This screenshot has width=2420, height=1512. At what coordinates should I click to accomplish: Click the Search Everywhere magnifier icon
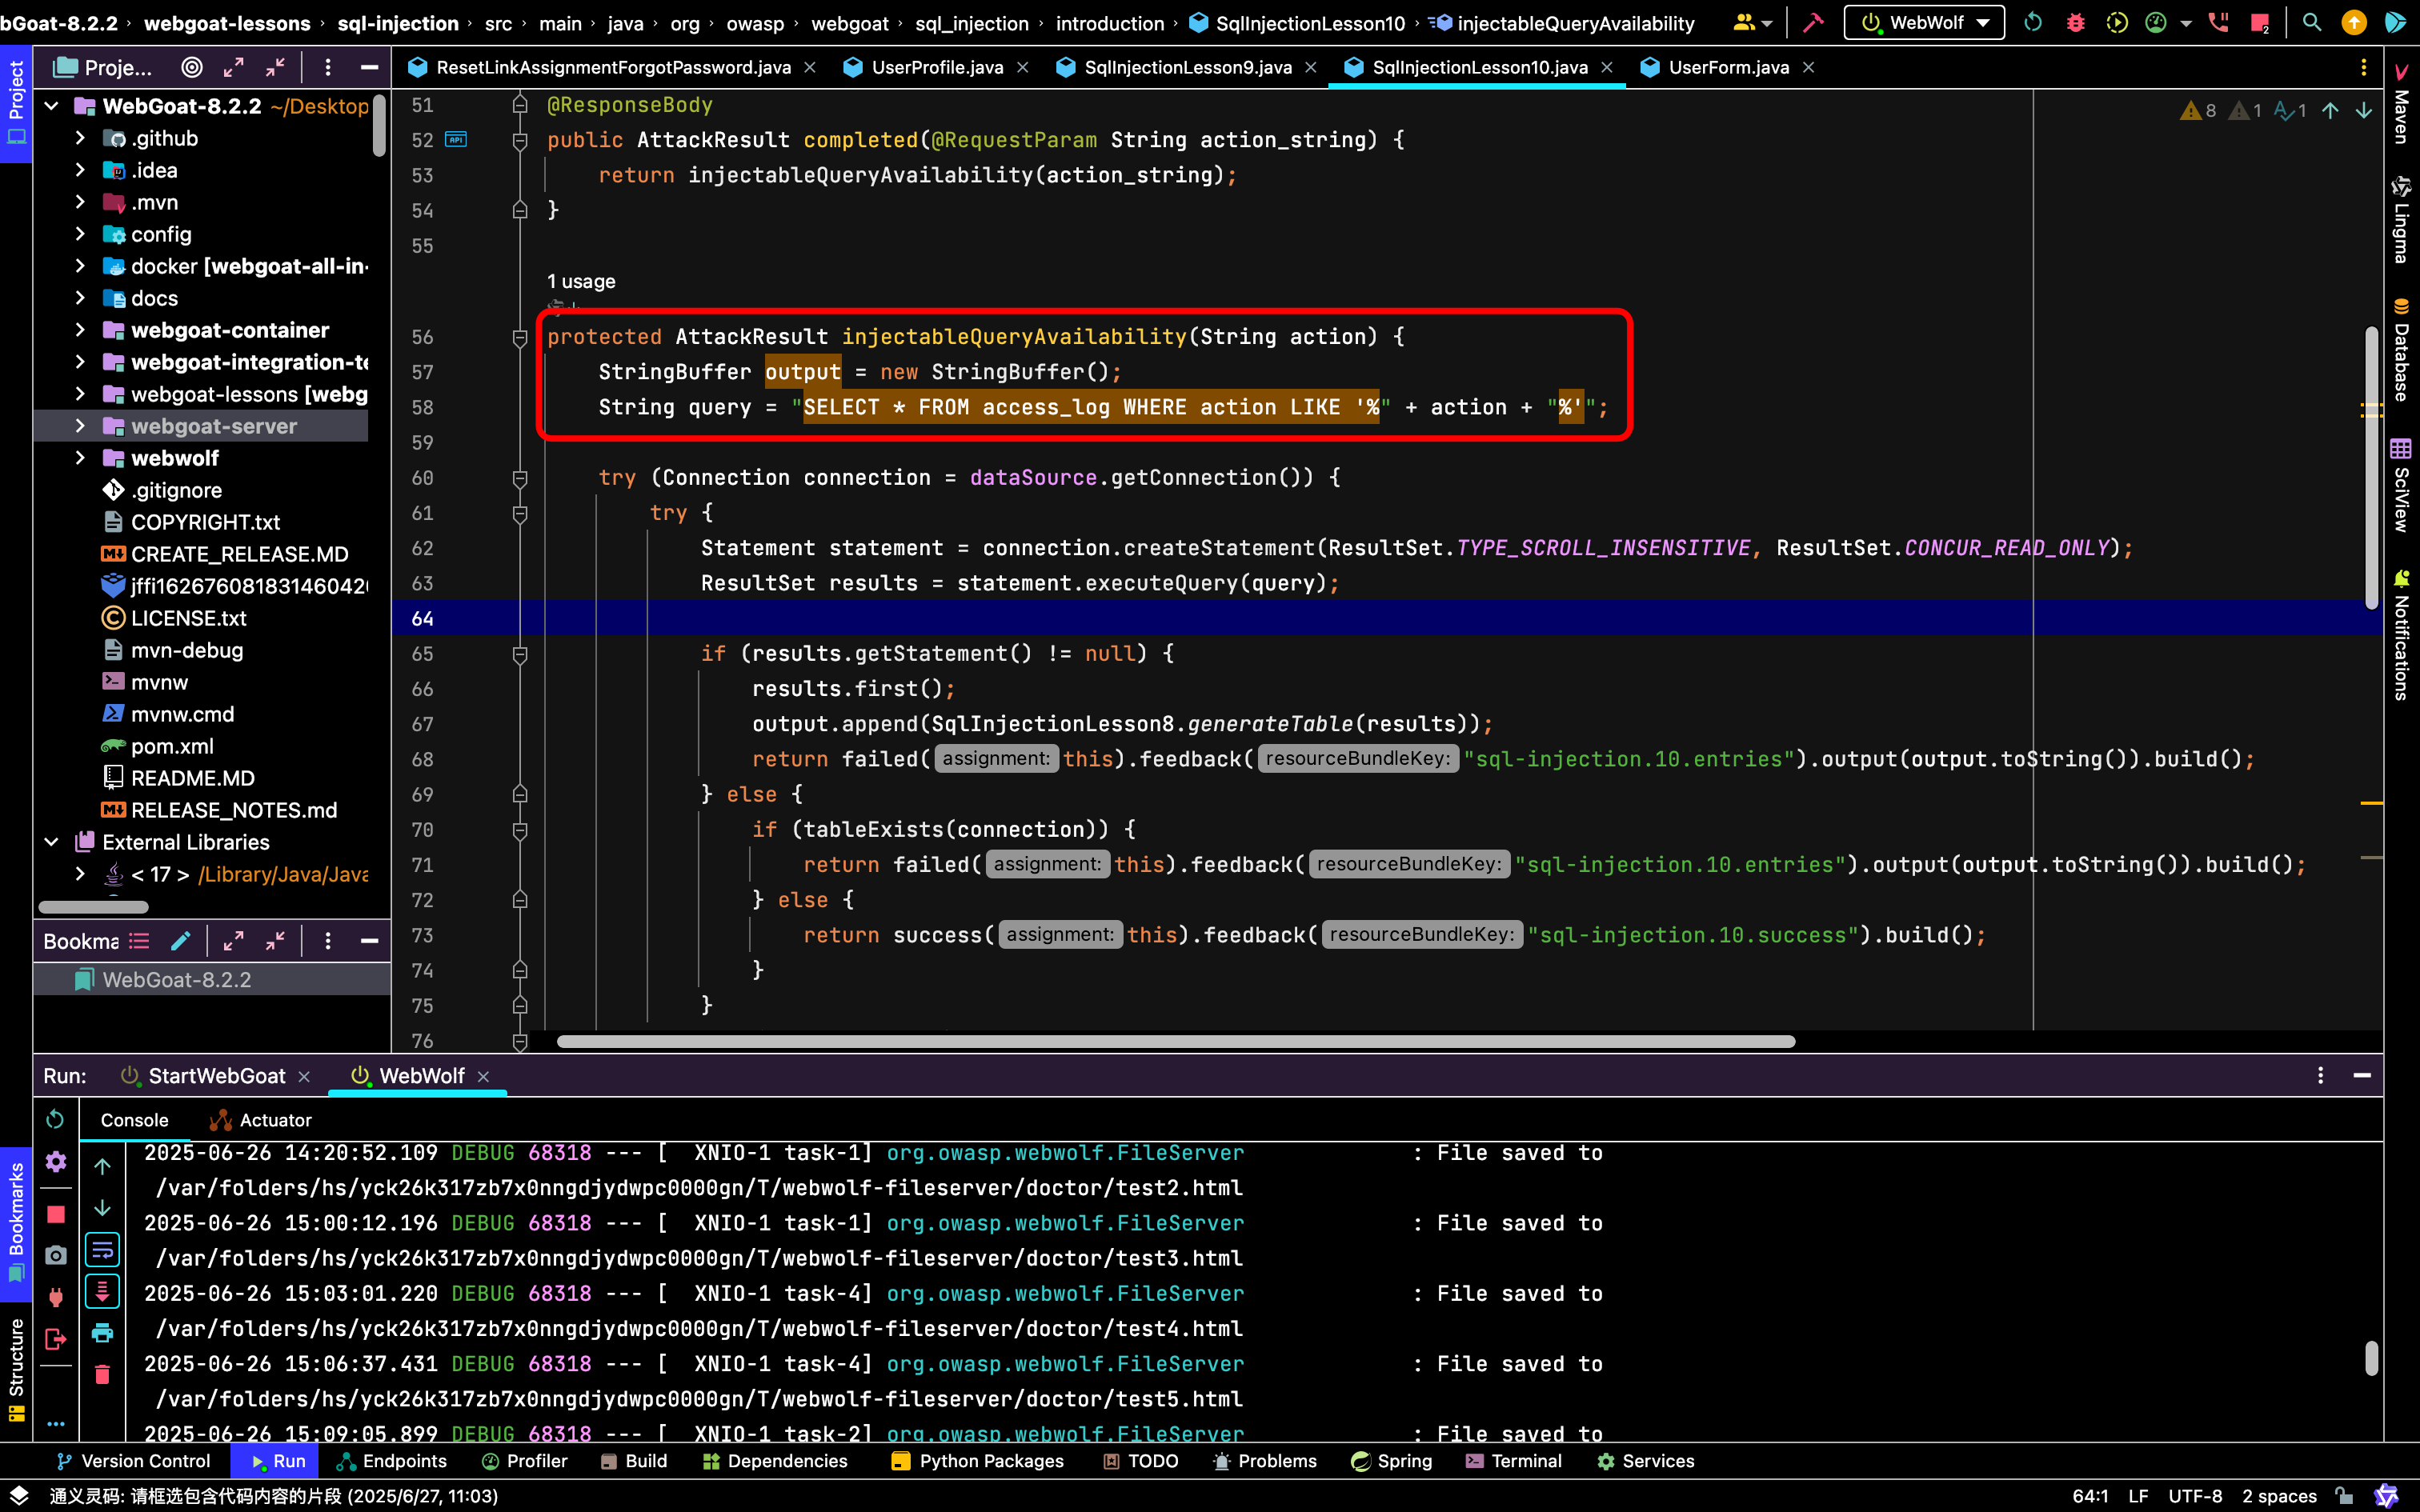[x=2311, y=22]
